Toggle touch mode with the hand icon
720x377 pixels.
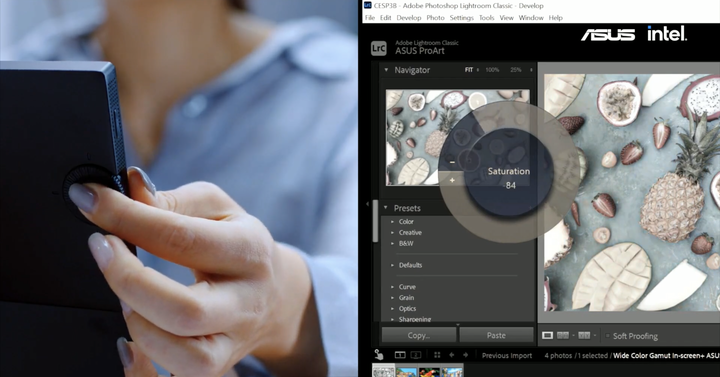tap(378, 354)
